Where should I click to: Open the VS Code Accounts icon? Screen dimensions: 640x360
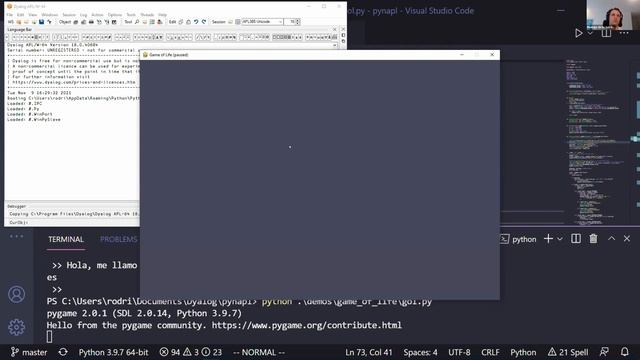point(16,294)
